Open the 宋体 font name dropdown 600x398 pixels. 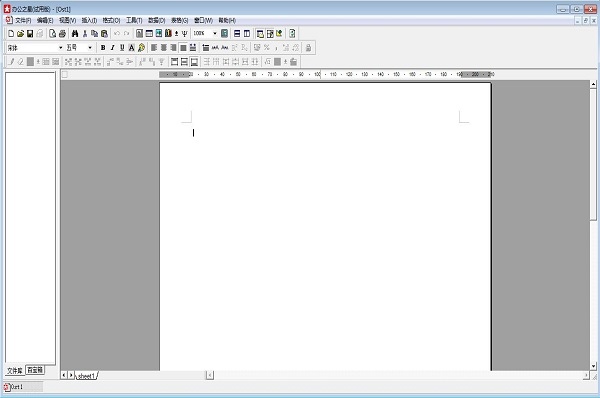60,48
